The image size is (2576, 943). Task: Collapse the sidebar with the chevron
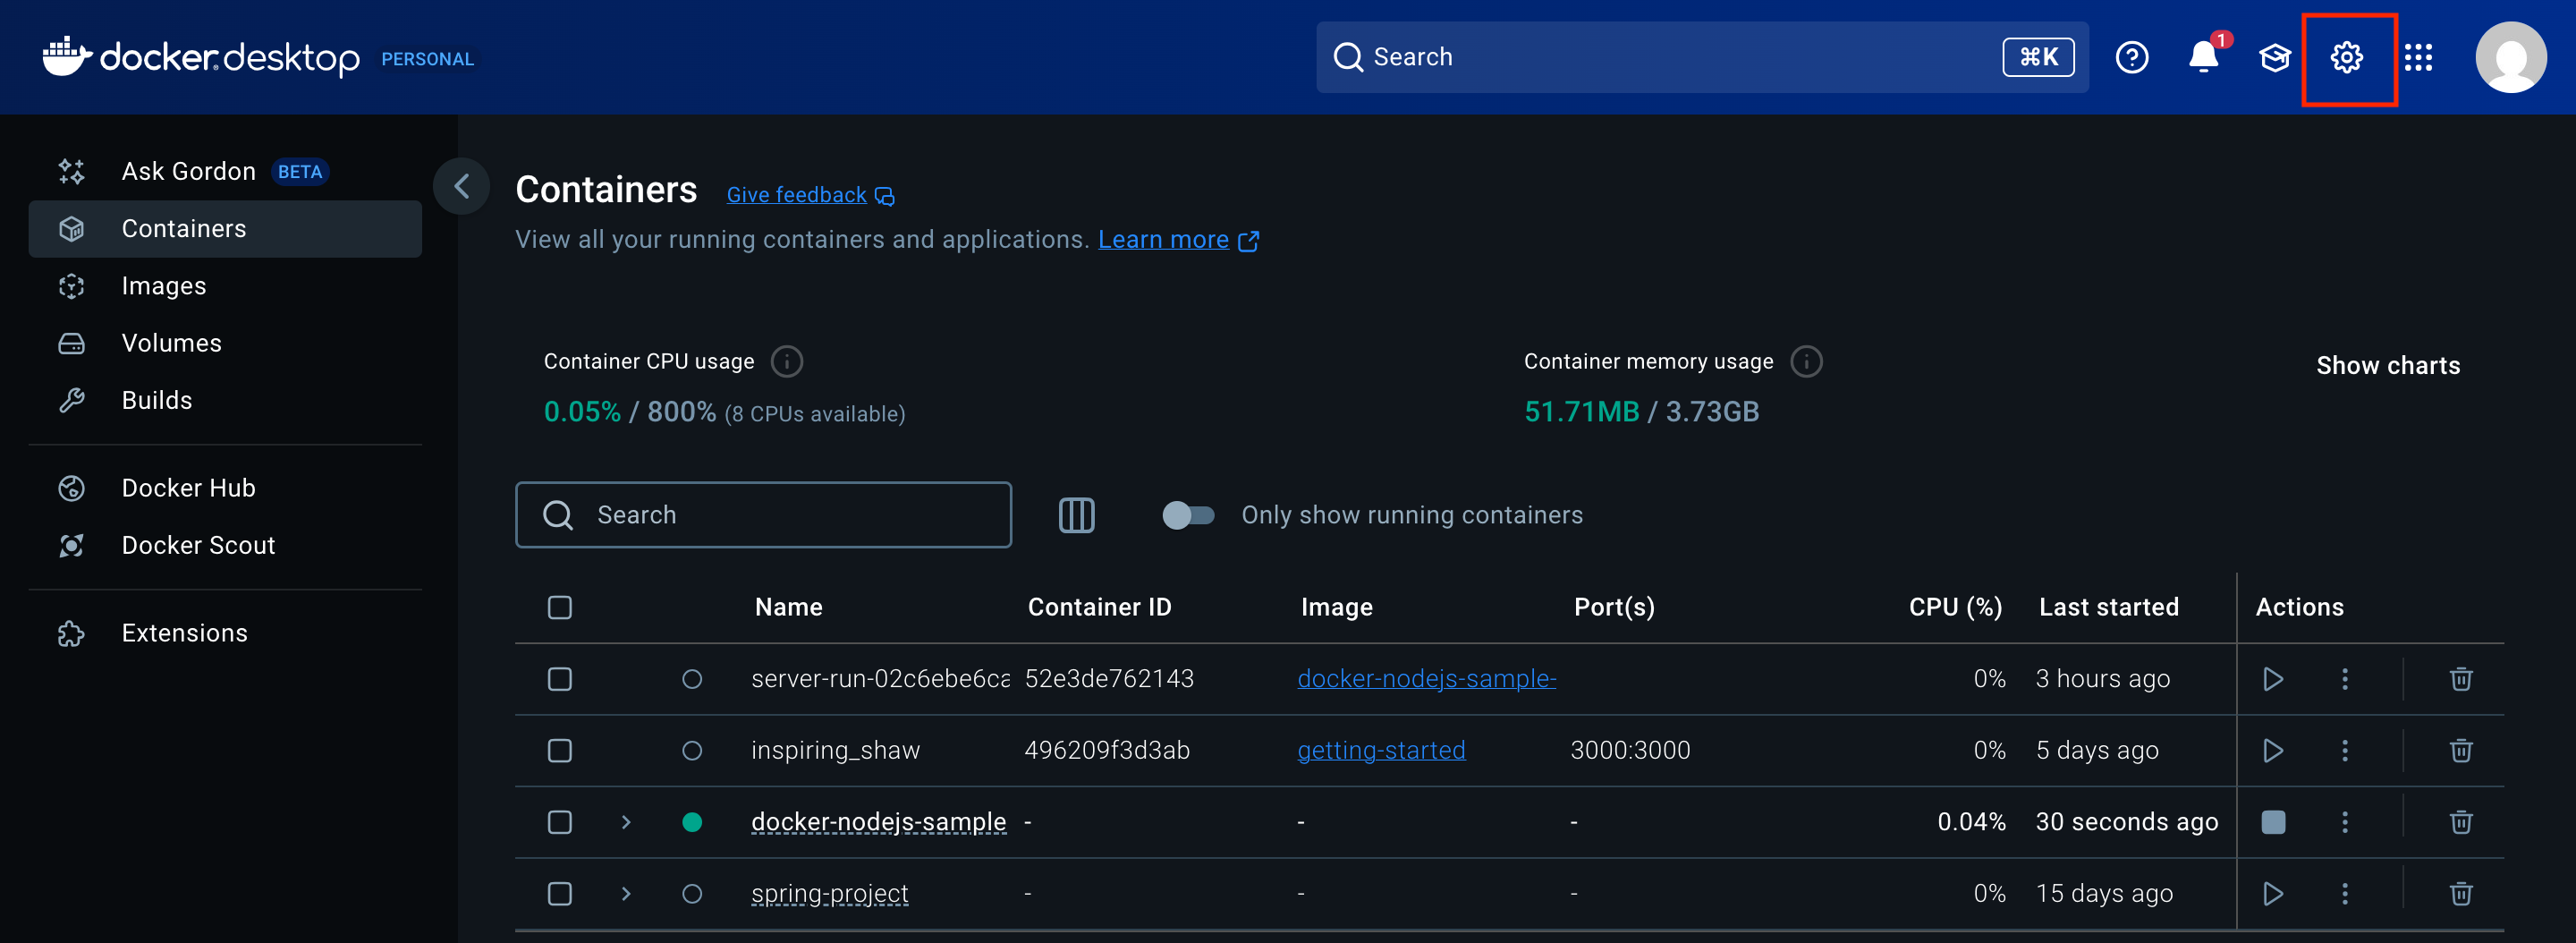pyautogui.click(x=461, y=186)
